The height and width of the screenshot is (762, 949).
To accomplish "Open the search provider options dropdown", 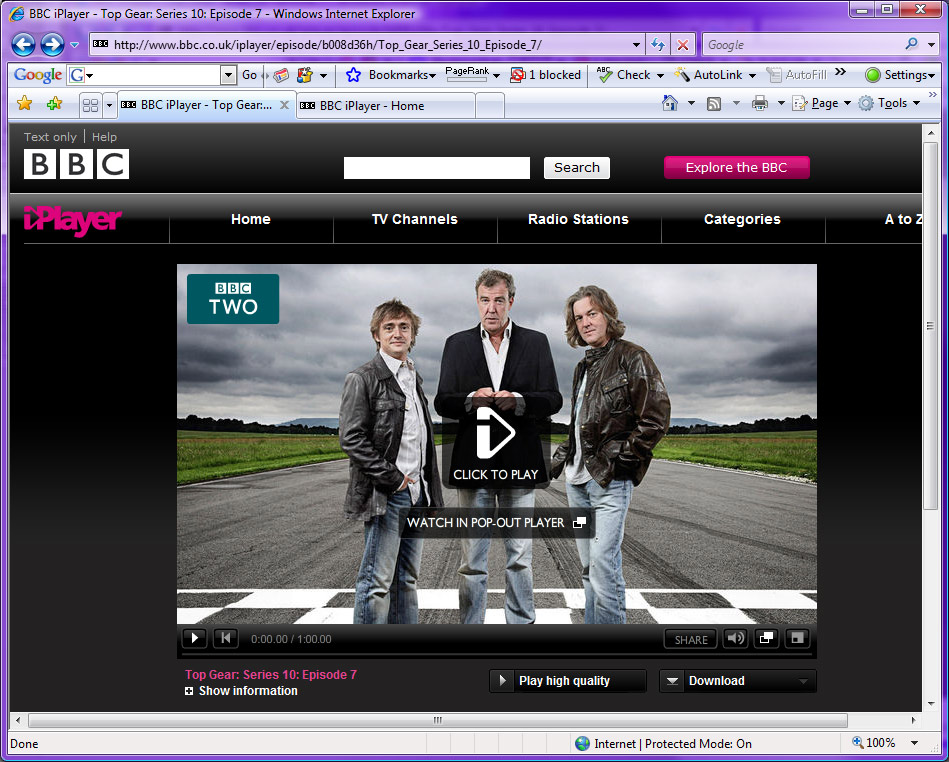I will pos(931,45).
